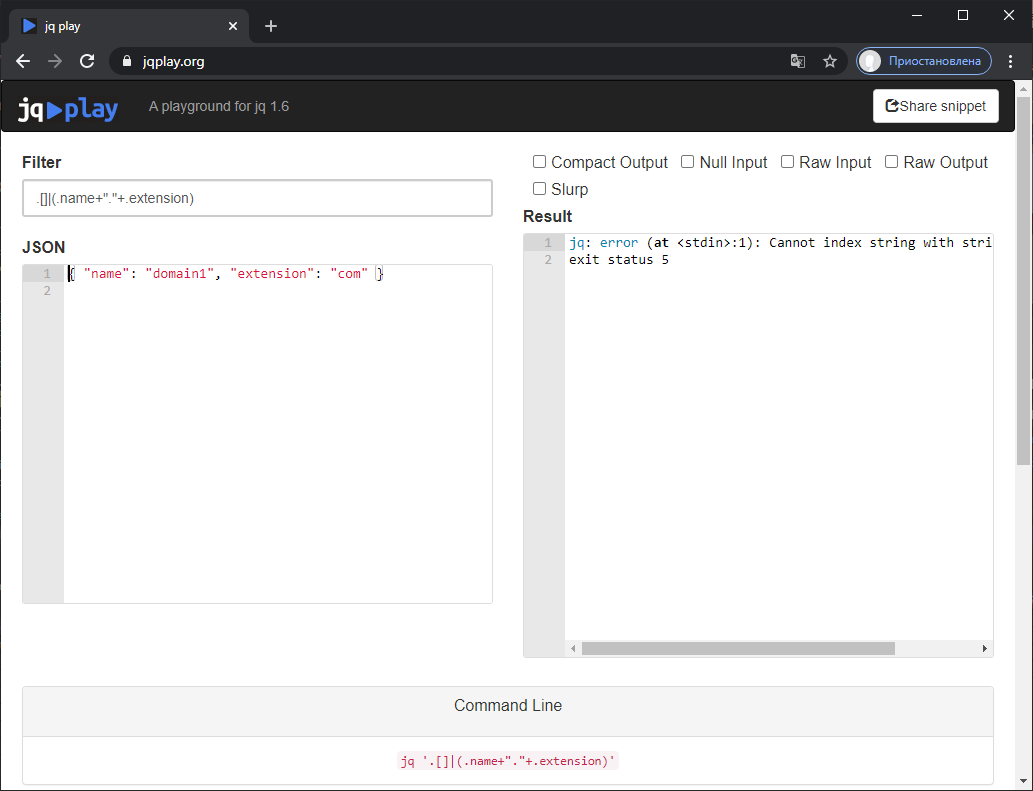Click the translate page icon
The height and width of the screenshot is (791, 1033).
coord(797,61)
